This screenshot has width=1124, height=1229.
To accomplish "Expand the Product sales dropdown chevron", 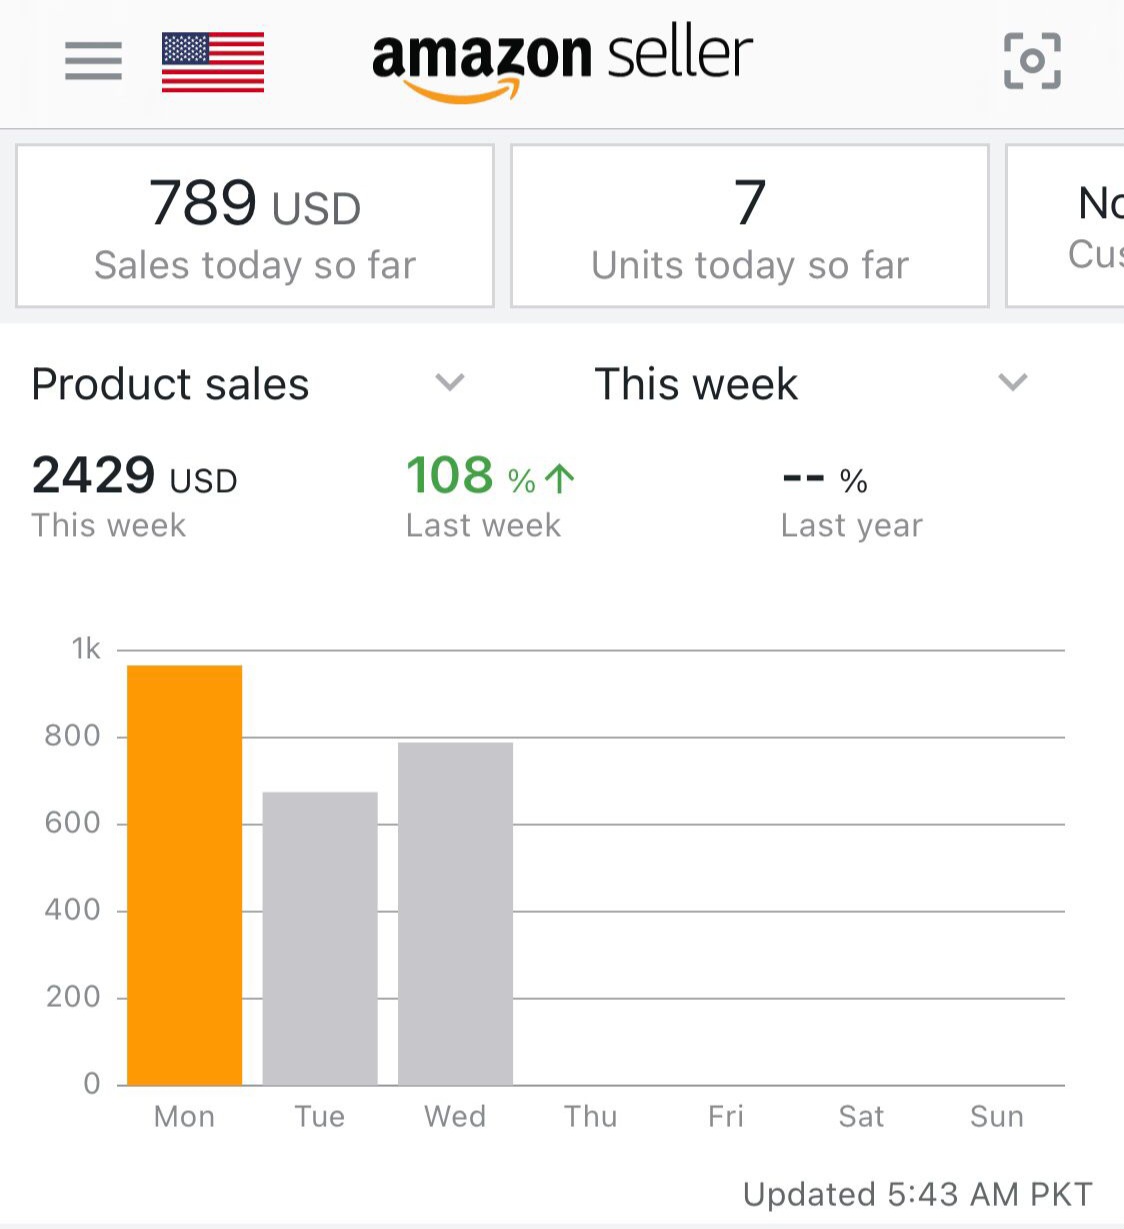I will (450, 382).
